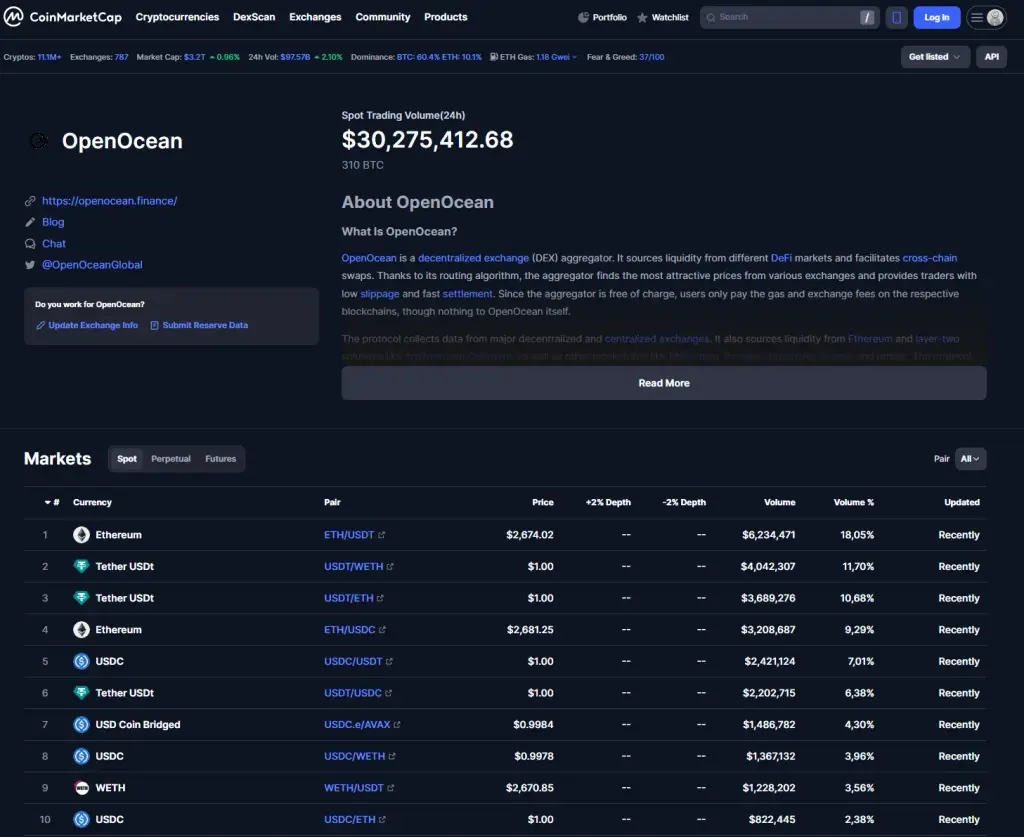Click external link icon beside USDC.e/AVAX
This screenshot has width=1024, height=837.
[x=397, y=725]
